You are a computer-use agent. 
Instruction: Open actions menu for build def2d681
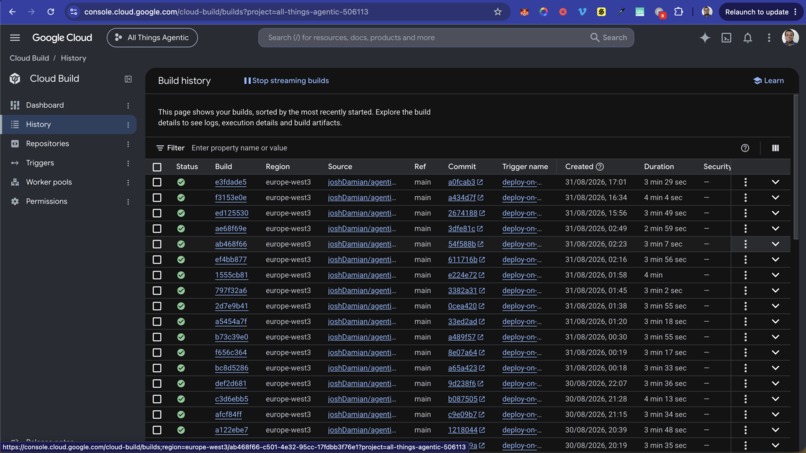click(745, 384)
